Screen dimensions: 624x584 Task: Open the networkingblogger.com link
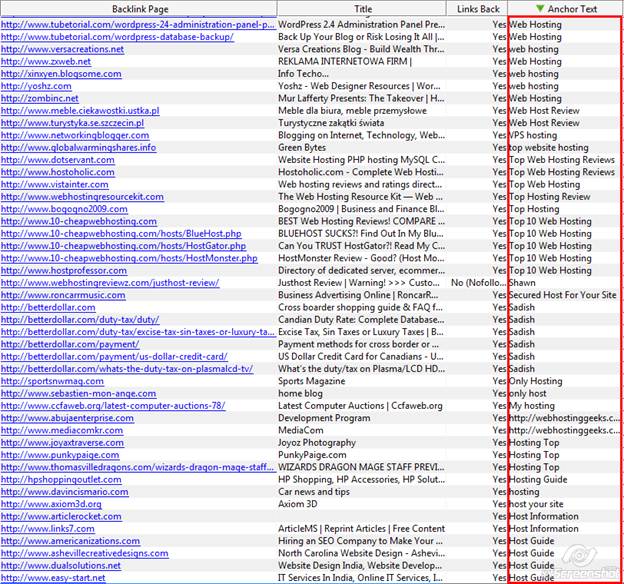pos(75,135)
